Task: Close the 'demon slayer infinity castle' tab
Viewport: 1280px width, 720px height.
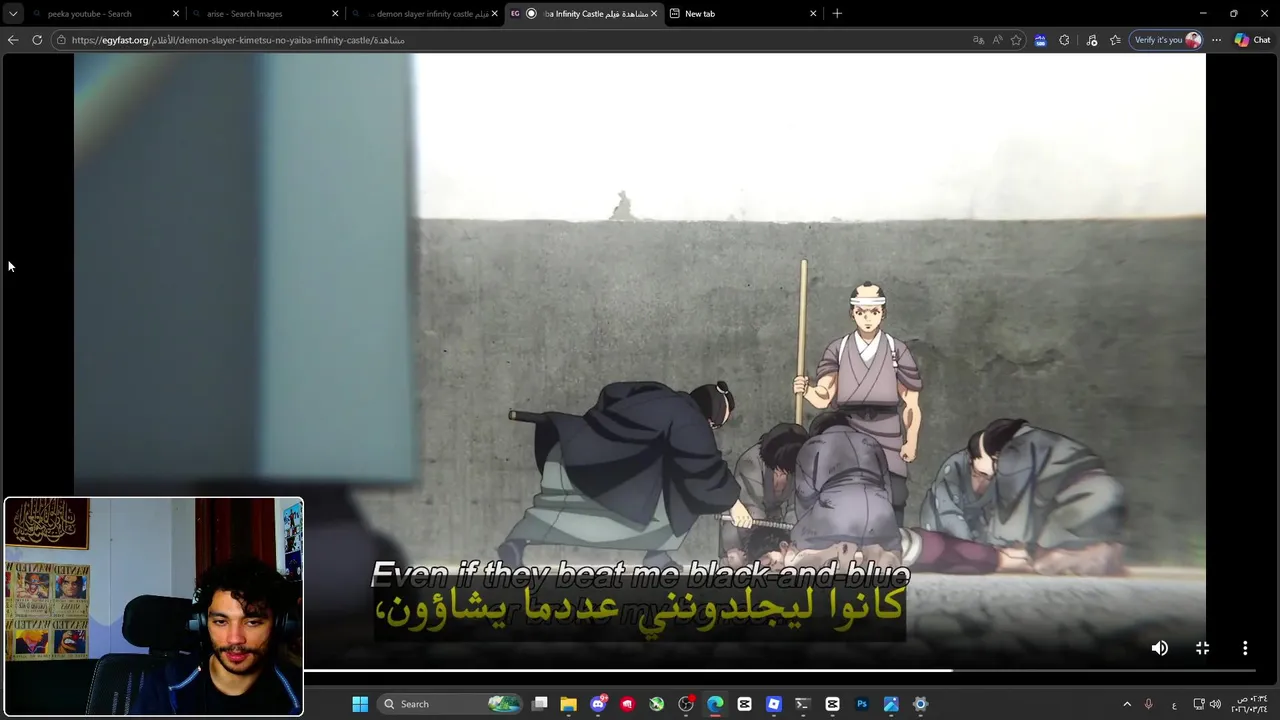Action: coord(494,14)
